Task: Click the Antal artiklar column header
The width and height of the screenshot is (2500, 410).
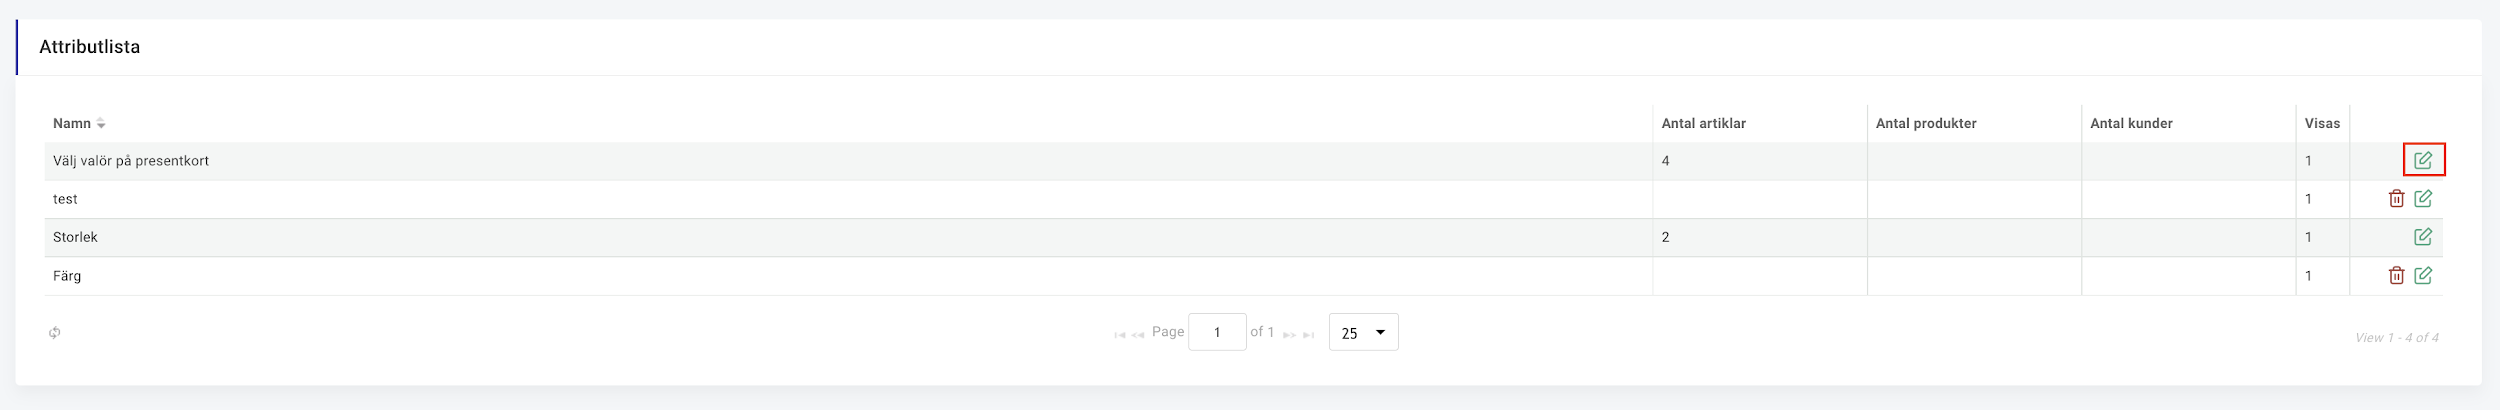Action: [x=1703, y=123]
